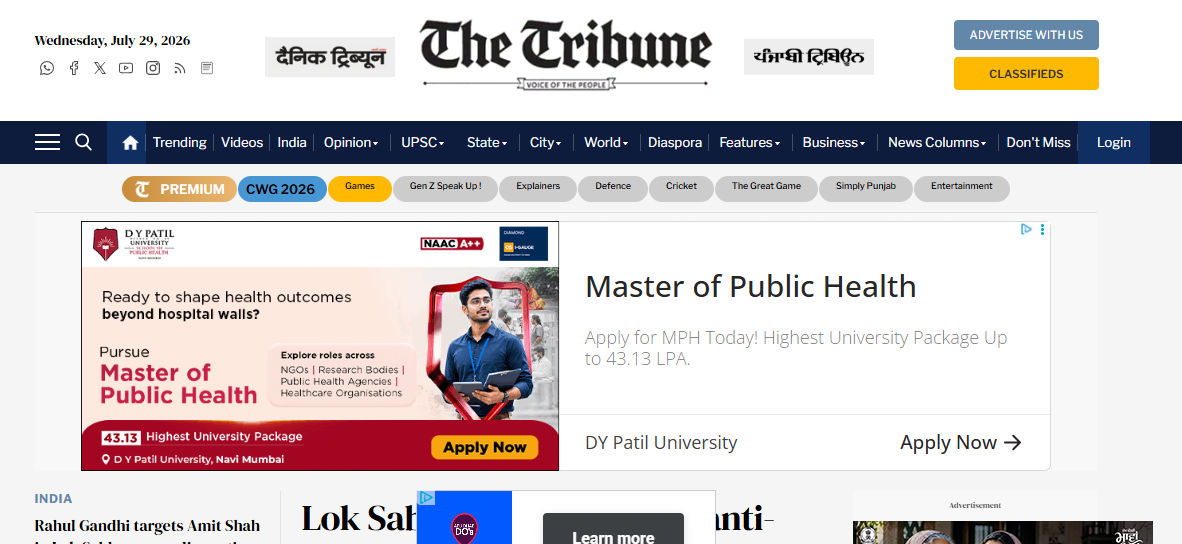
Task: Open the ad choices options icon
Action: click(x=1043, y=229)
